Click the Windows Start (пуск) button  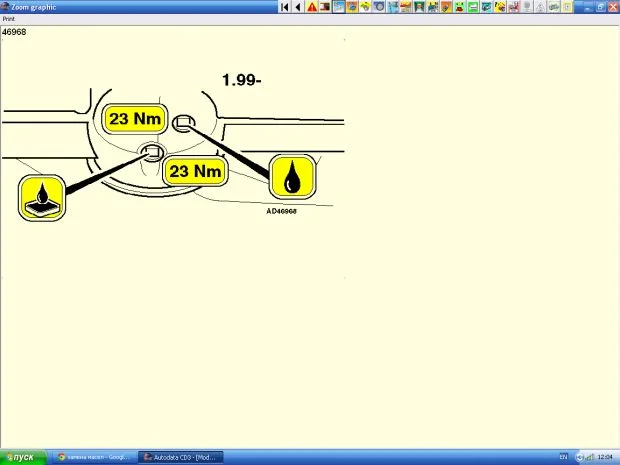click(x=18, y=457)
